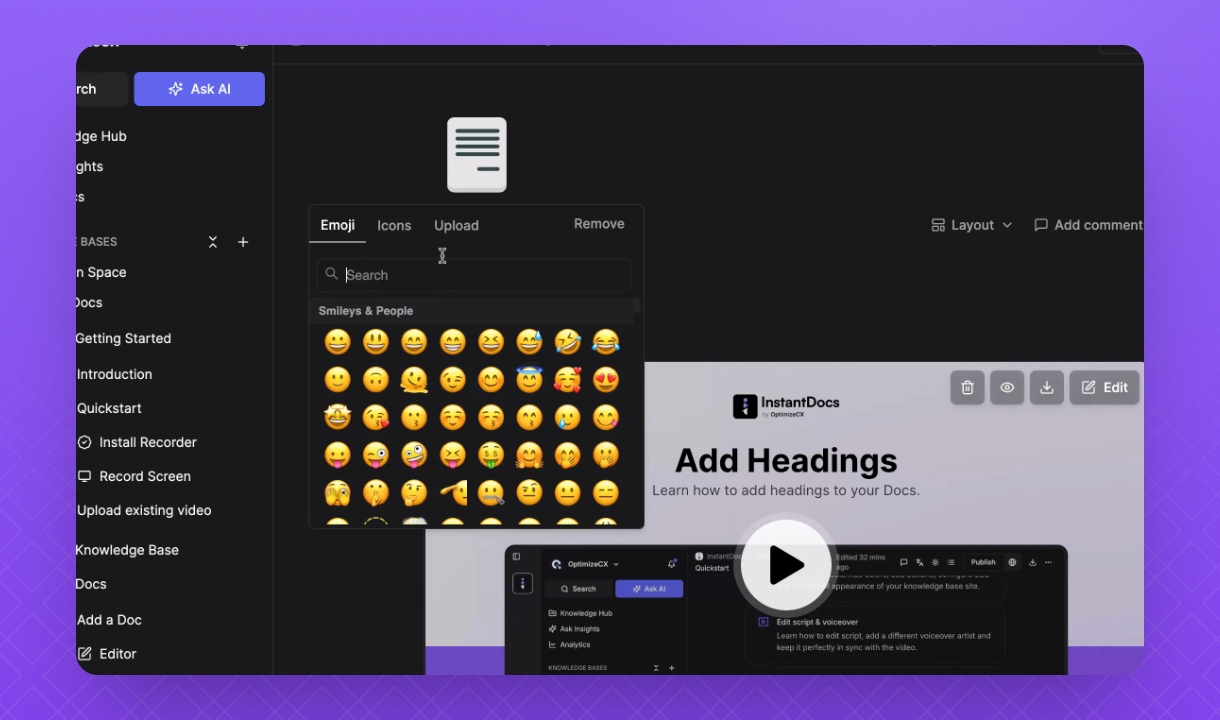Choose the face peeking through hands emoji
Screen dimensions: 1220x720
coord(338,492)
